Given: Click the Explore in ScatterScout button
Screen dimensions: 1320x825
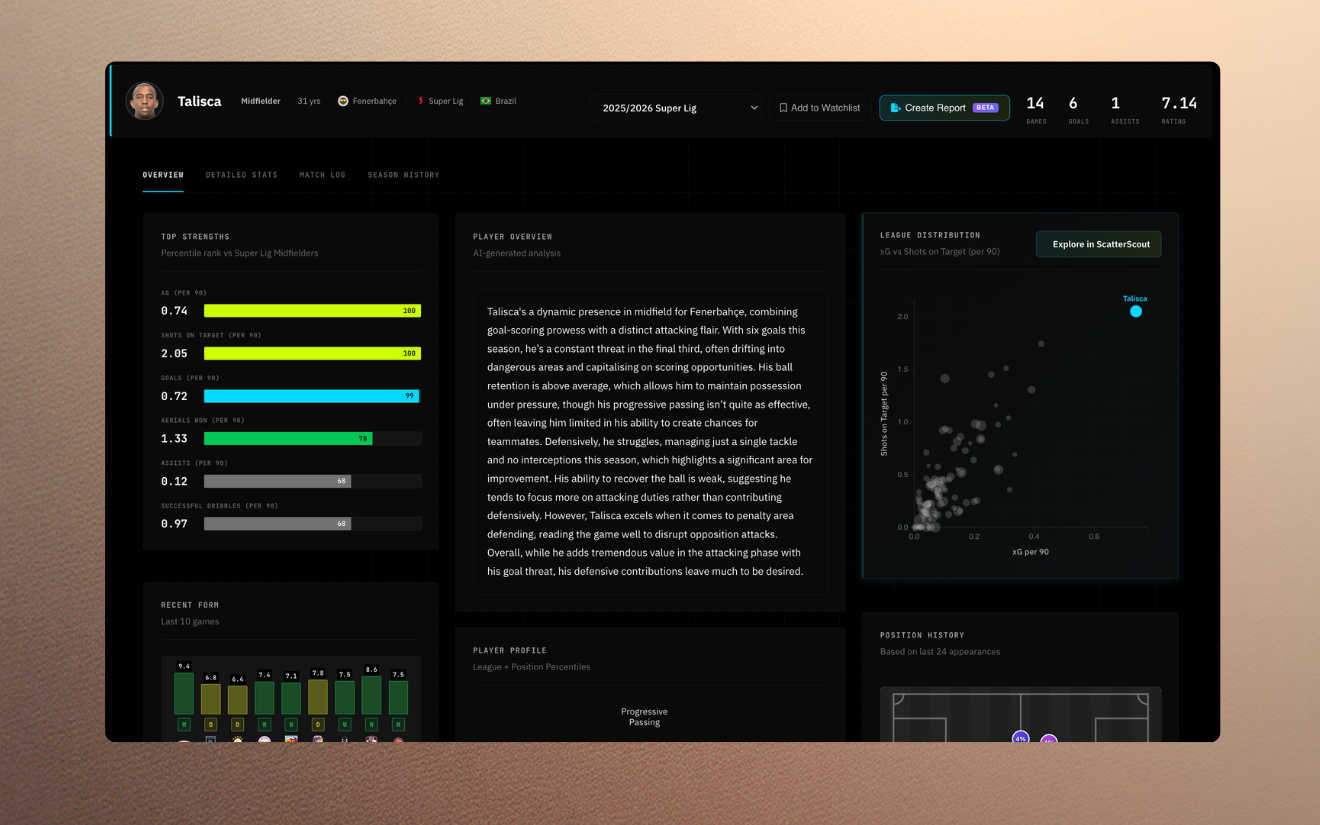Looking at the screenshot, I should tap(1099, 244).
